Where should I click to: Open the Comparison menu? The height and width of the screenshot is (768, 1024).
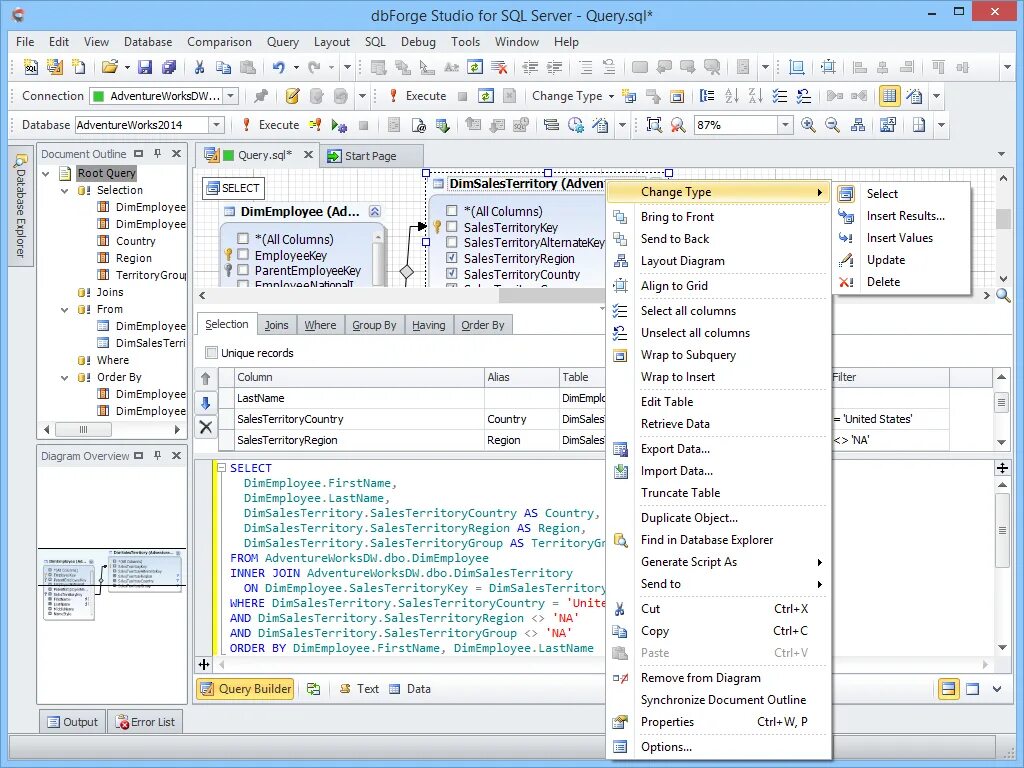pos(219,42)
